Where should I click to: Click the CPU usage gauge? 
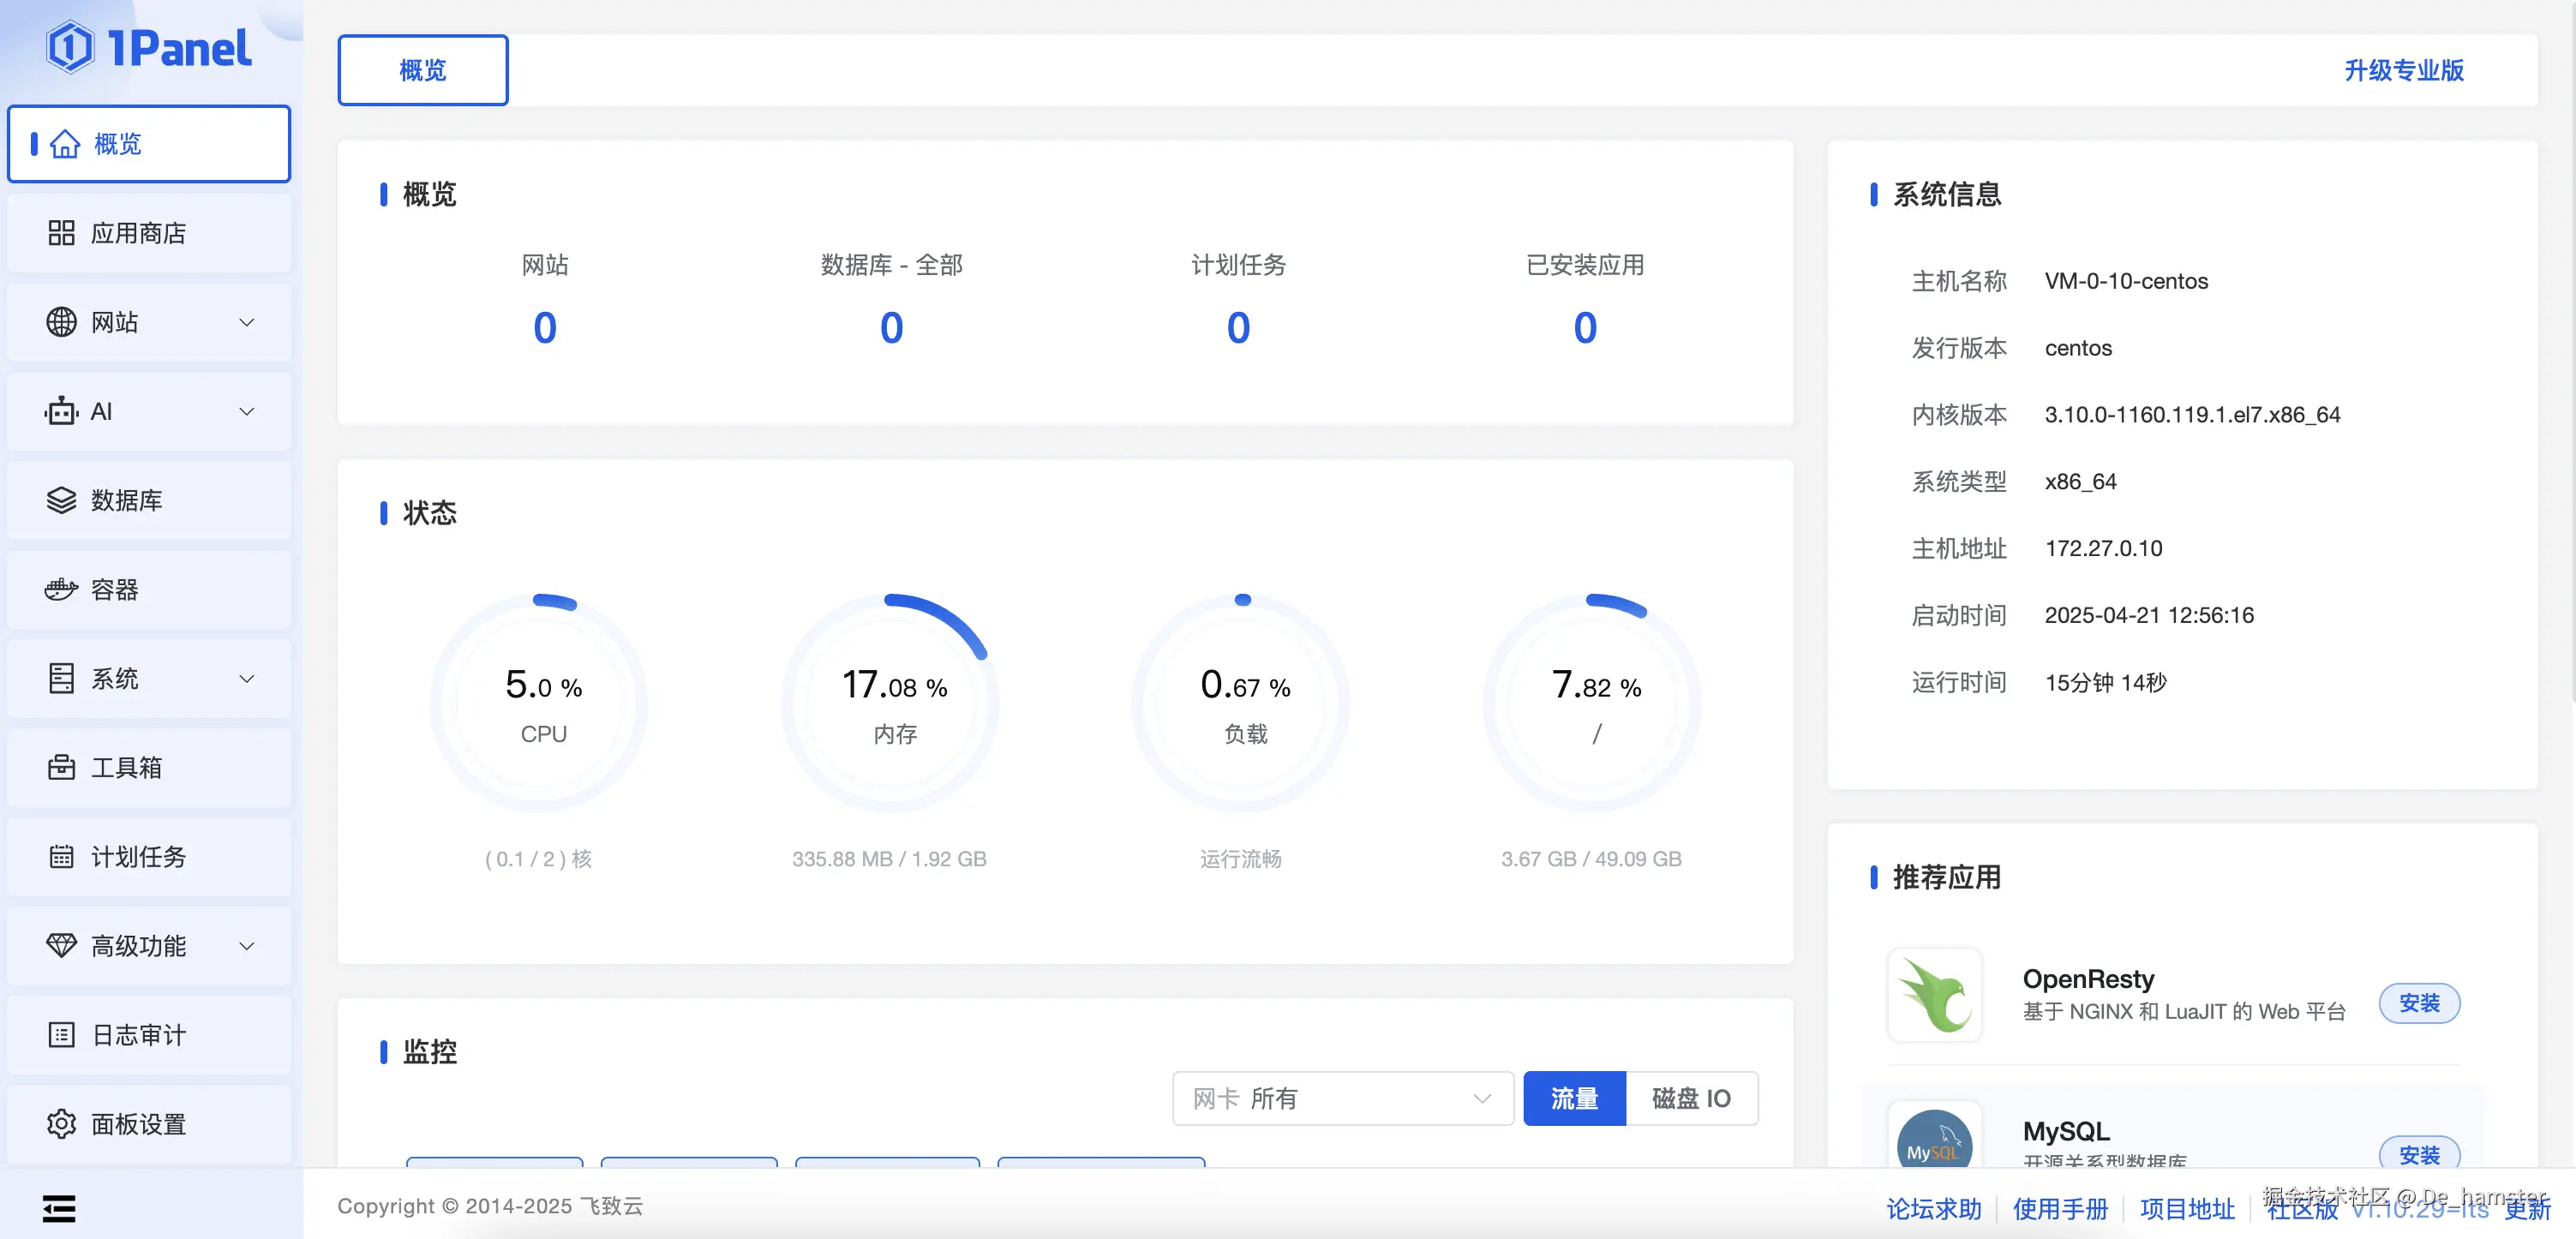[542, 703]
